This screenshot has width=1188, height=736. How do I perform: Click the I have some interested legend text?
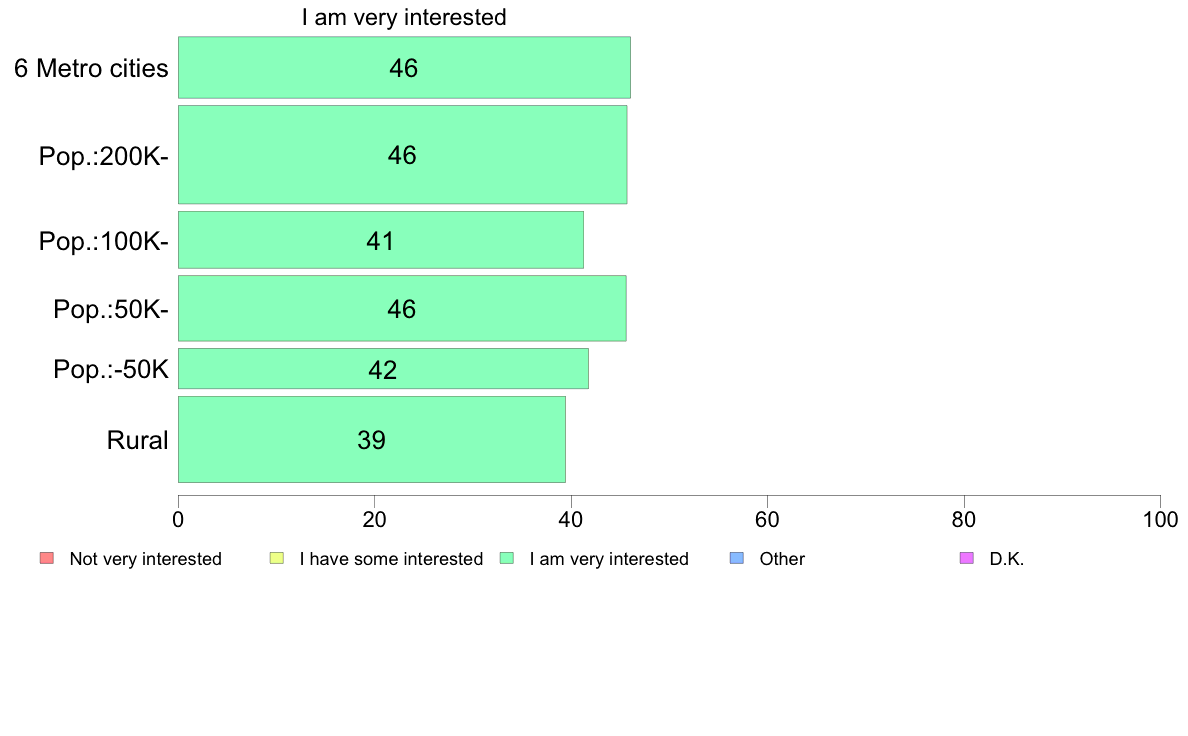(x=391, y=559)
